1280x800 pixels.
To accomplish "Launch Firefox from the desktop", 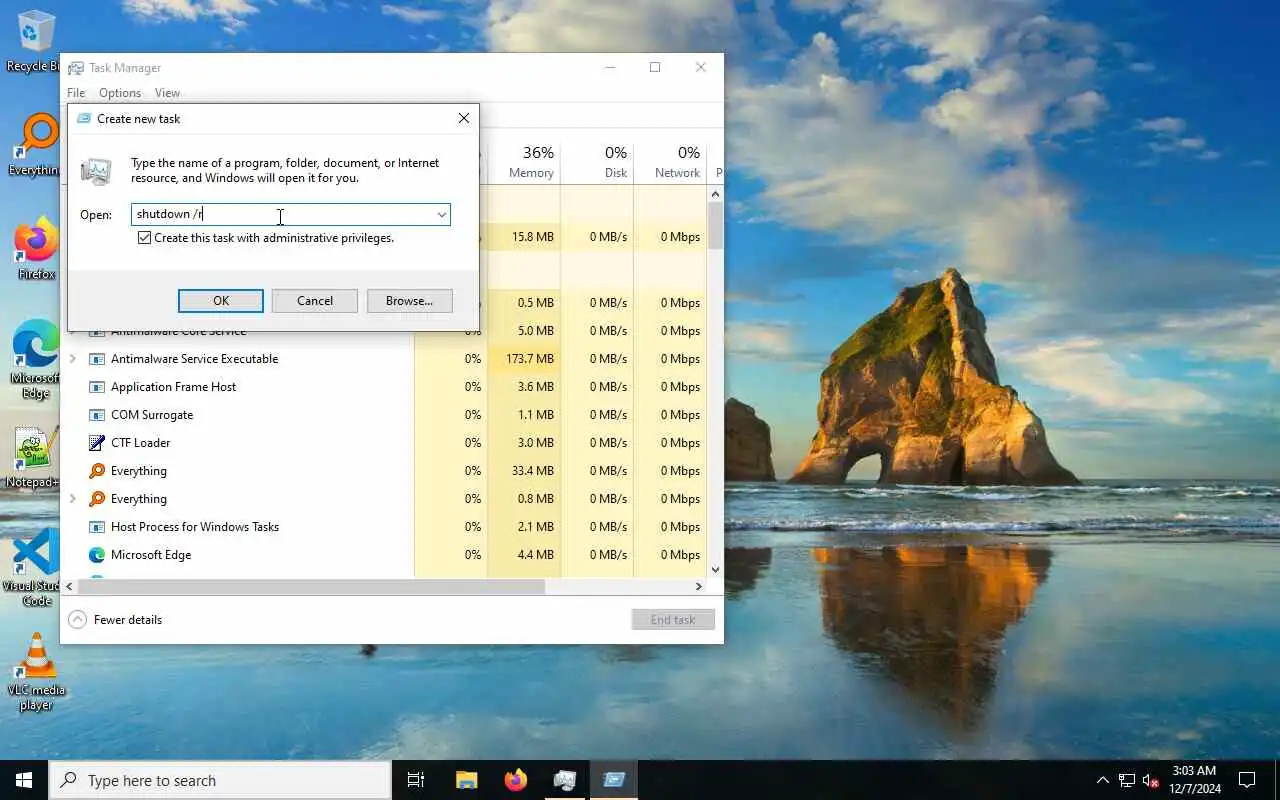I will 37,248.
